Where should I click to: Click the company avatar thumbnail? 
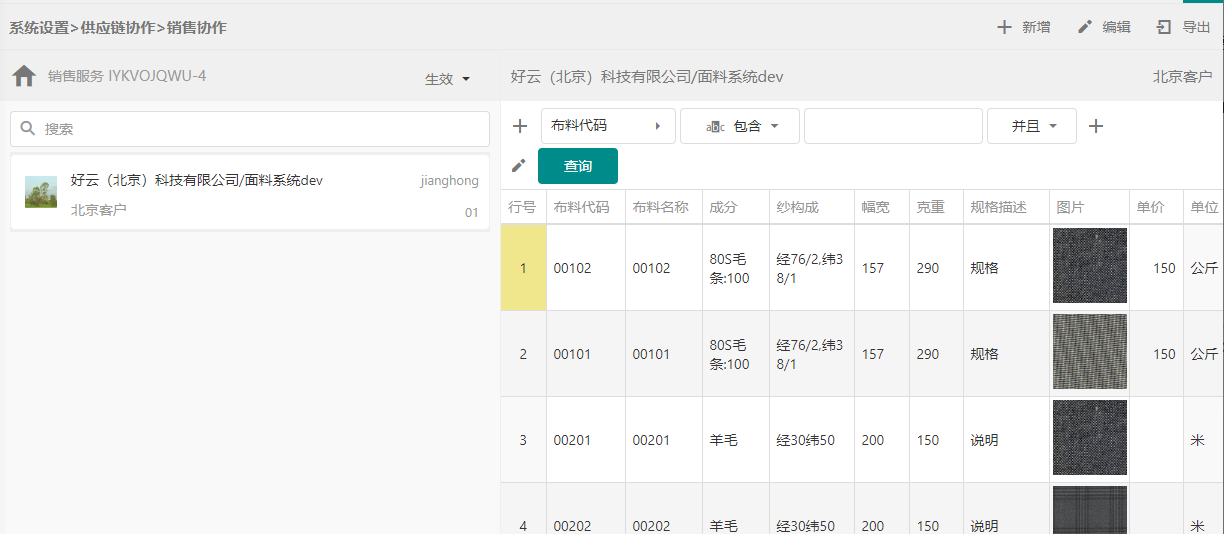(x=41, y=192)
